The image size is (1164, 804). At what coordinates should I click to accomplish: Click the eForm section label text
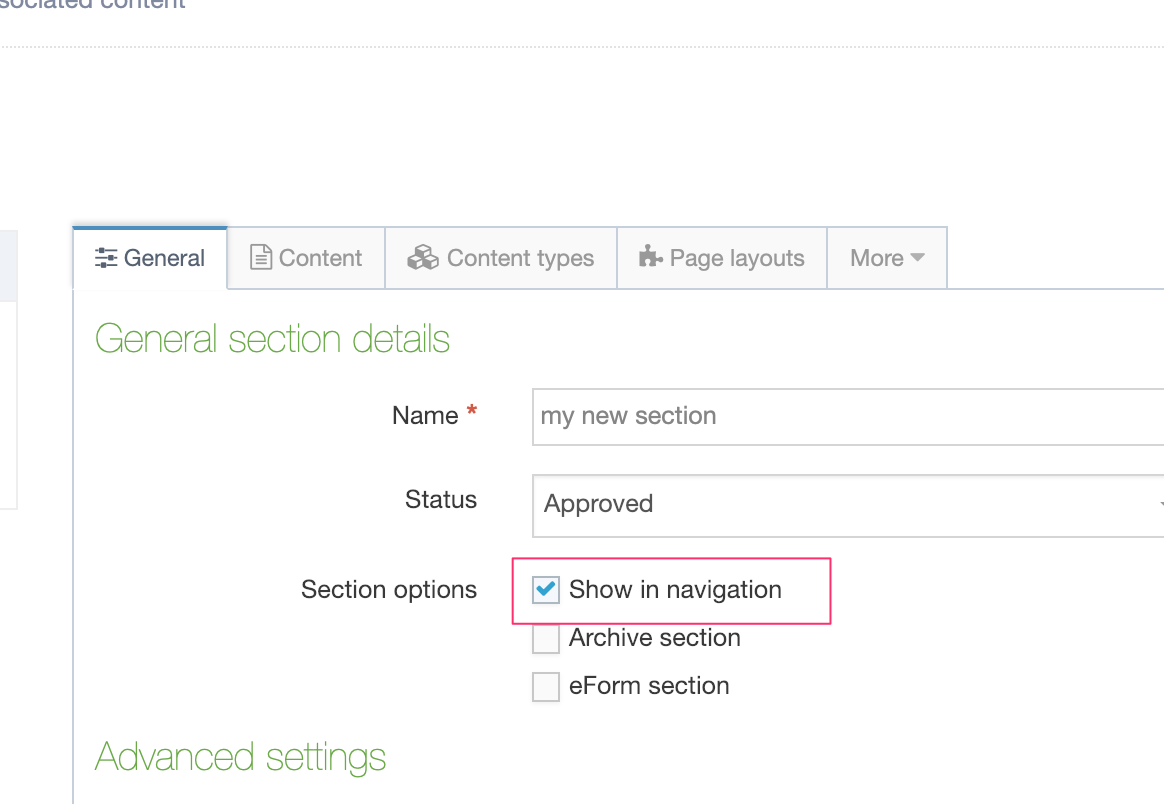coord(649,686)
